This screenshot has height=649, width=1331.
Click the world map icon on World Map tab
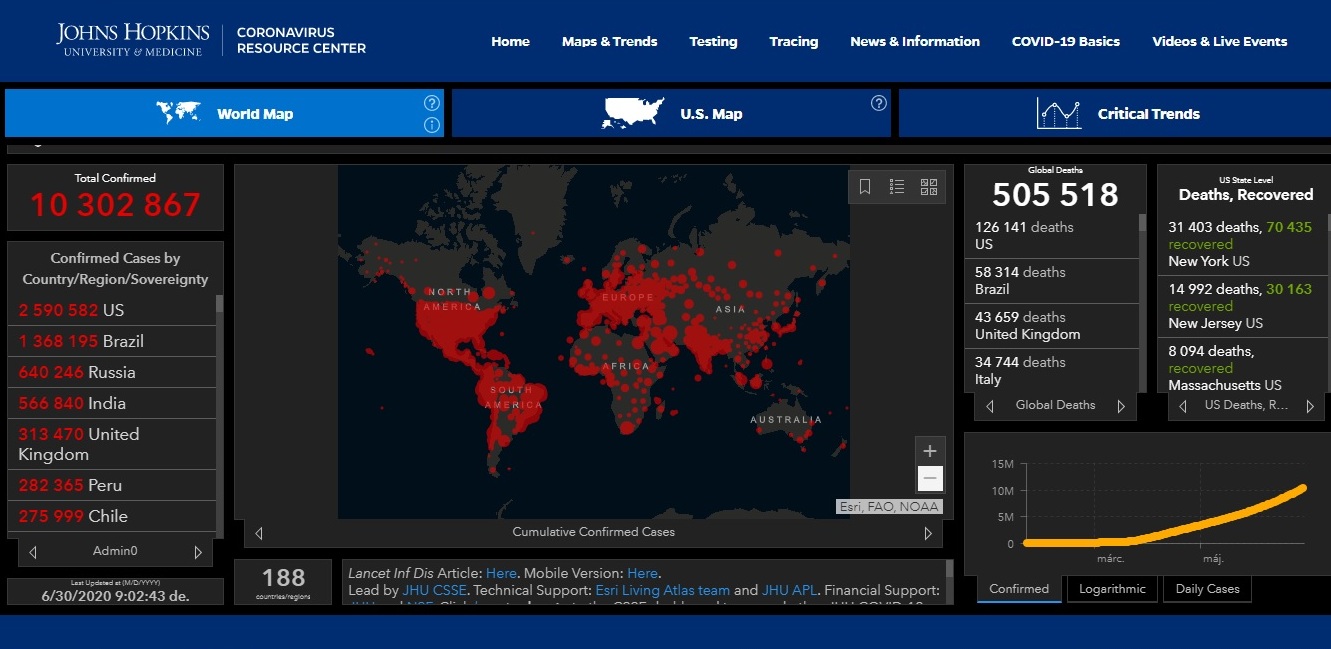click(x=179, y=113)
